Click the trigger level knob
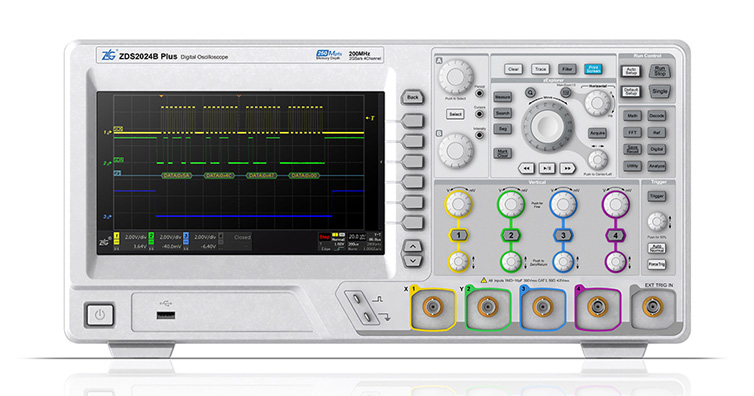Screen dimensions: 754x396 pos(657,222)
